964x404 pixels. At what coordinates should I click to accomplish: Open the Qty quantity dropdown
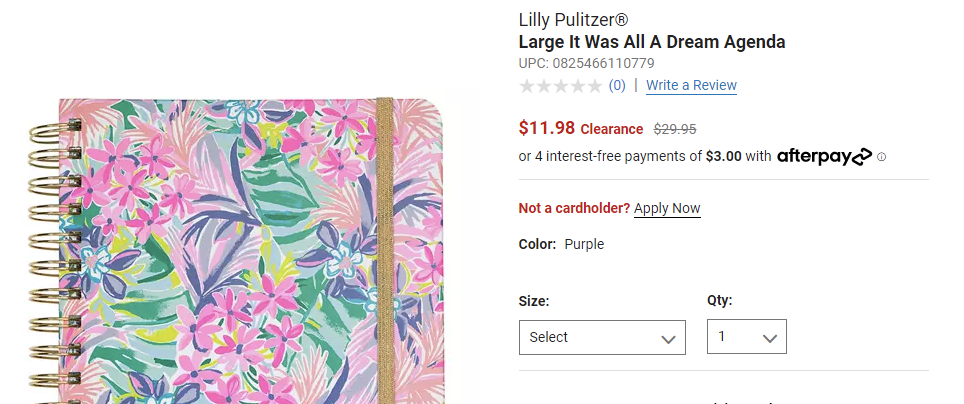point(745,337)
